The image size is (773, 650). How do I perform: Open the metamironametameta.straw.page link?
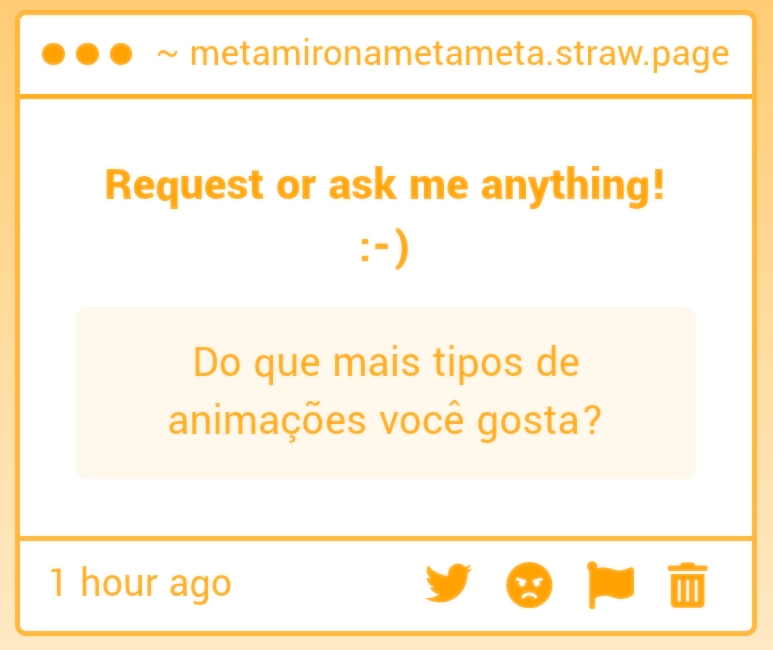459,54
